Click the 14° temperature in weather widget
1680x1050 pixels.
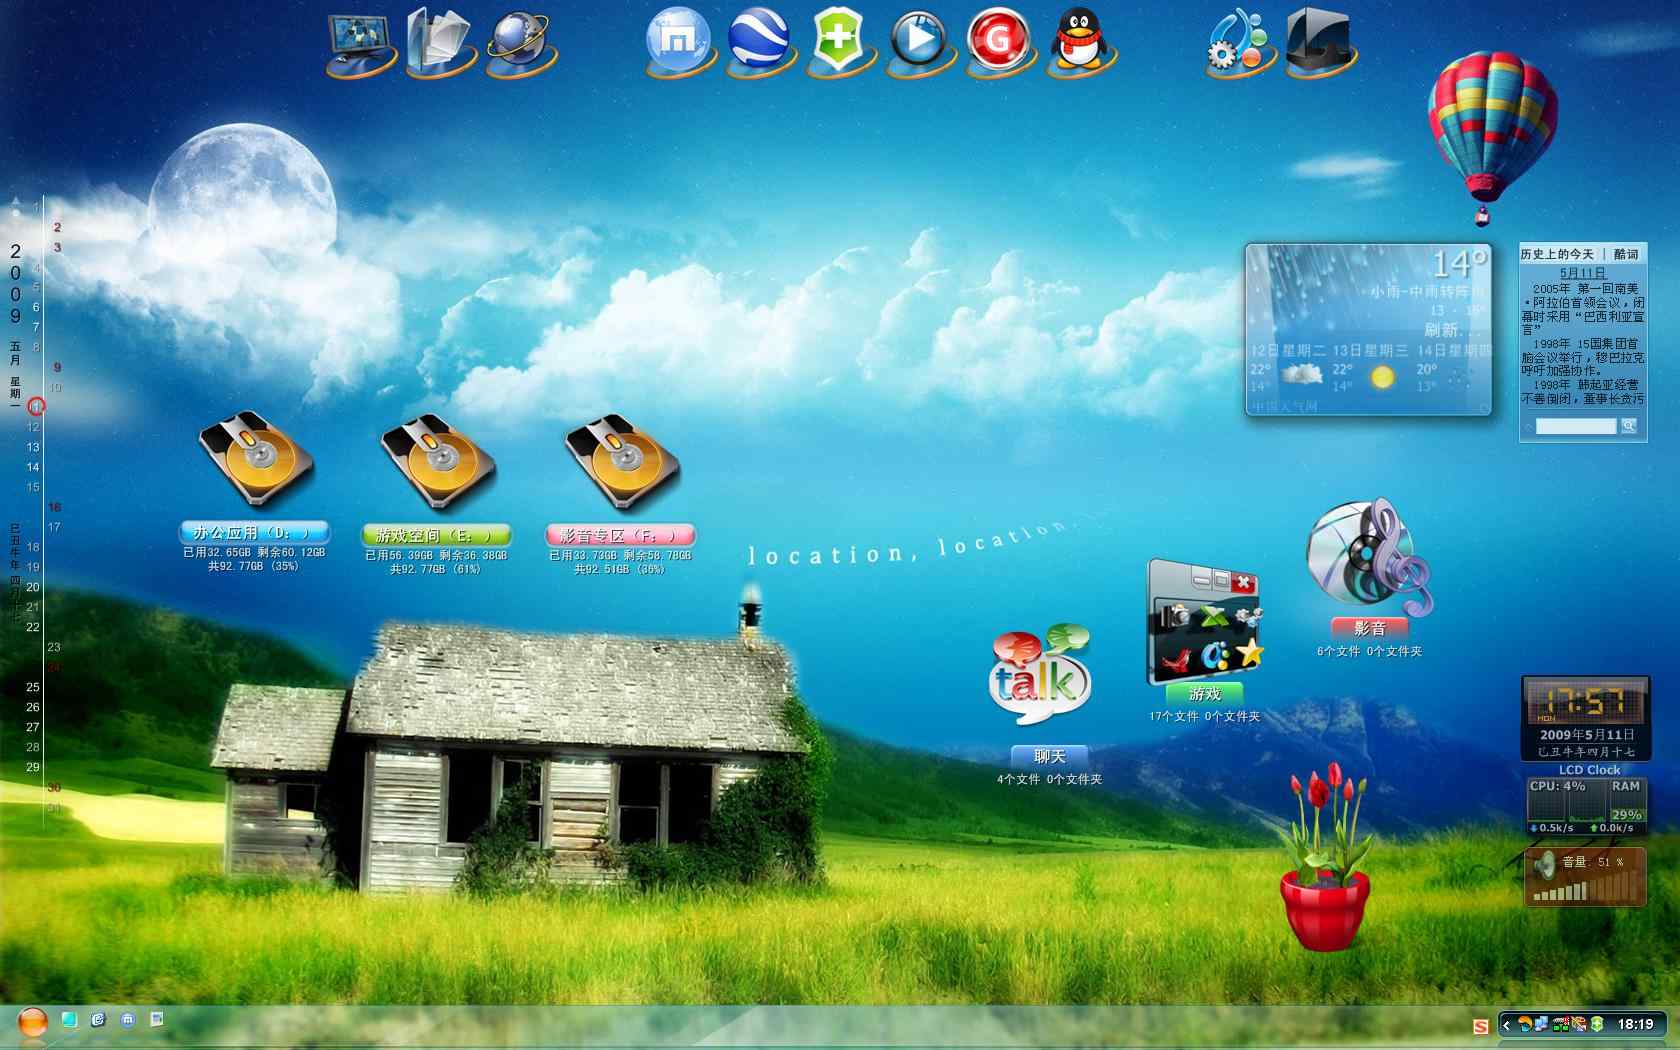(x=1459, y=264)
